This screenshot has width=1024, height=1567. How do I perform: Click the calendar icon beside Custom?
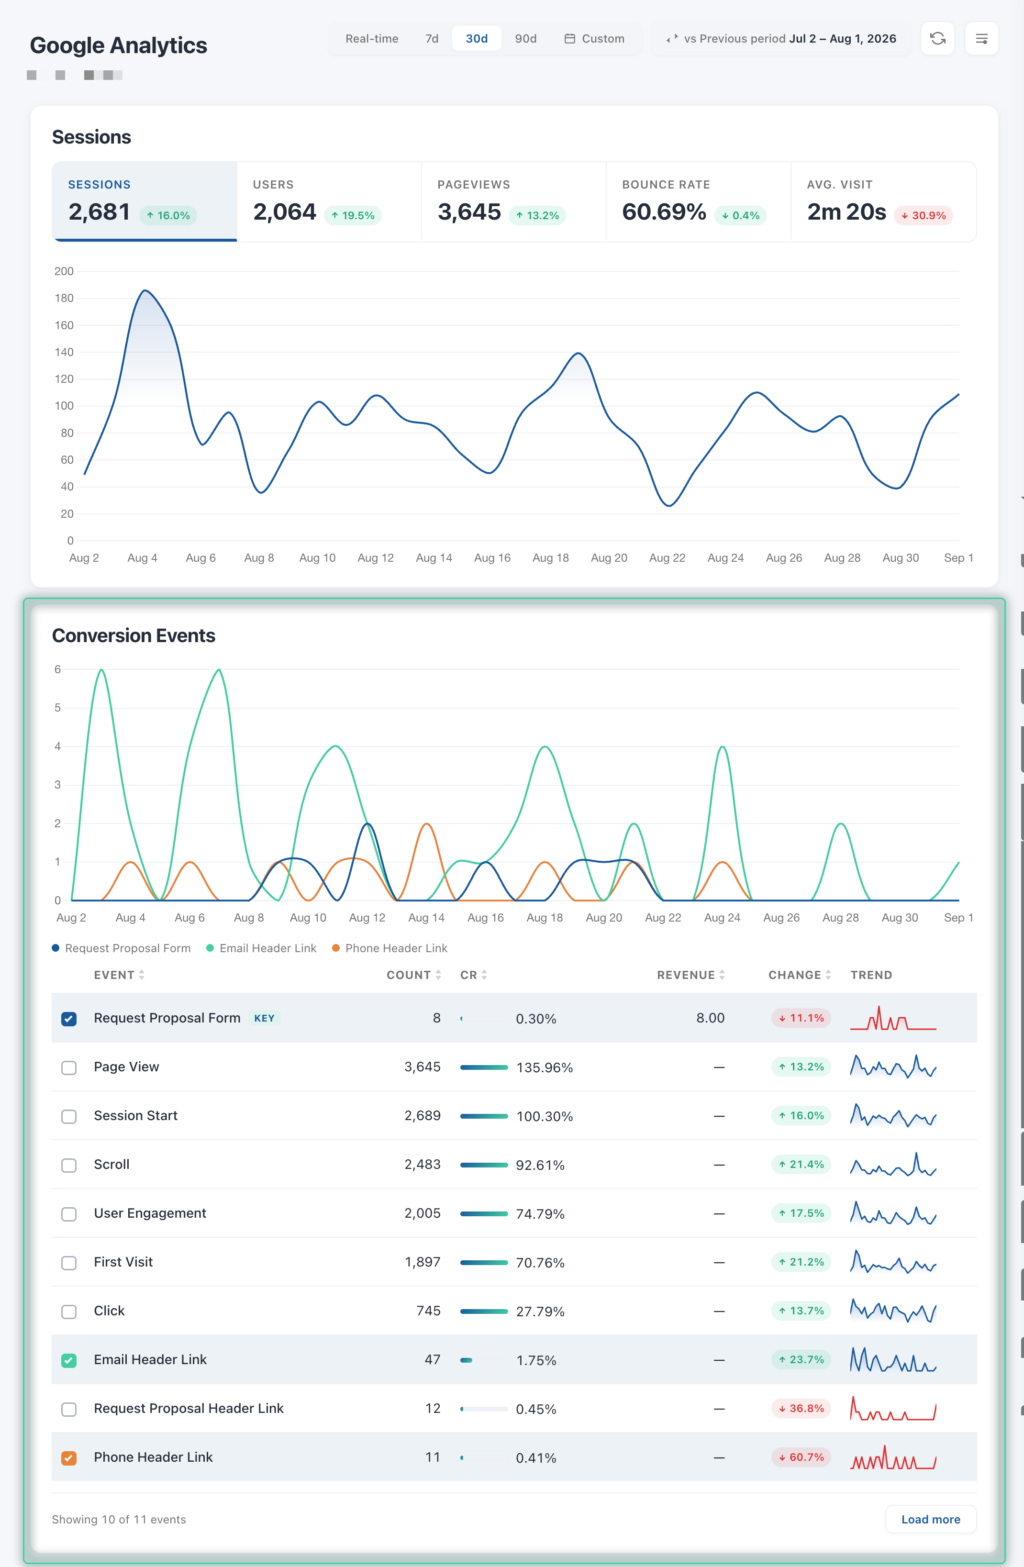click(570, 39)
